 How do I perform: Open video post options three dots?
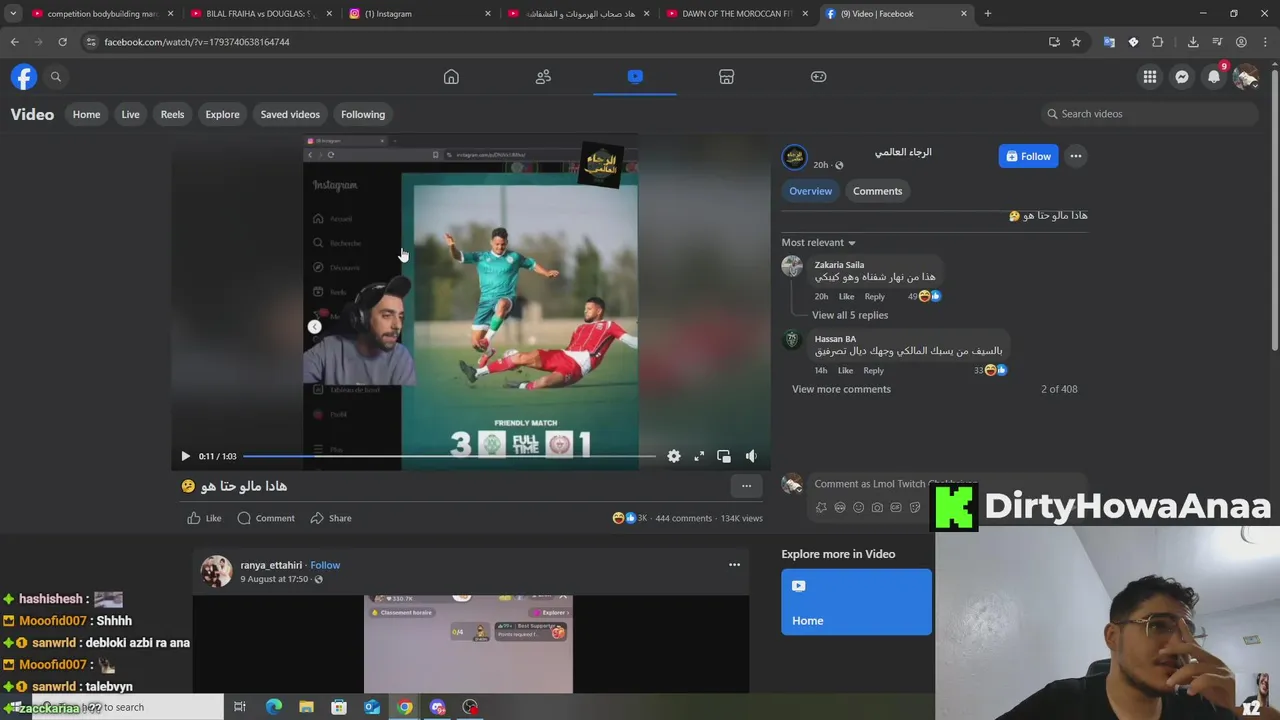(x=746, y=486)
